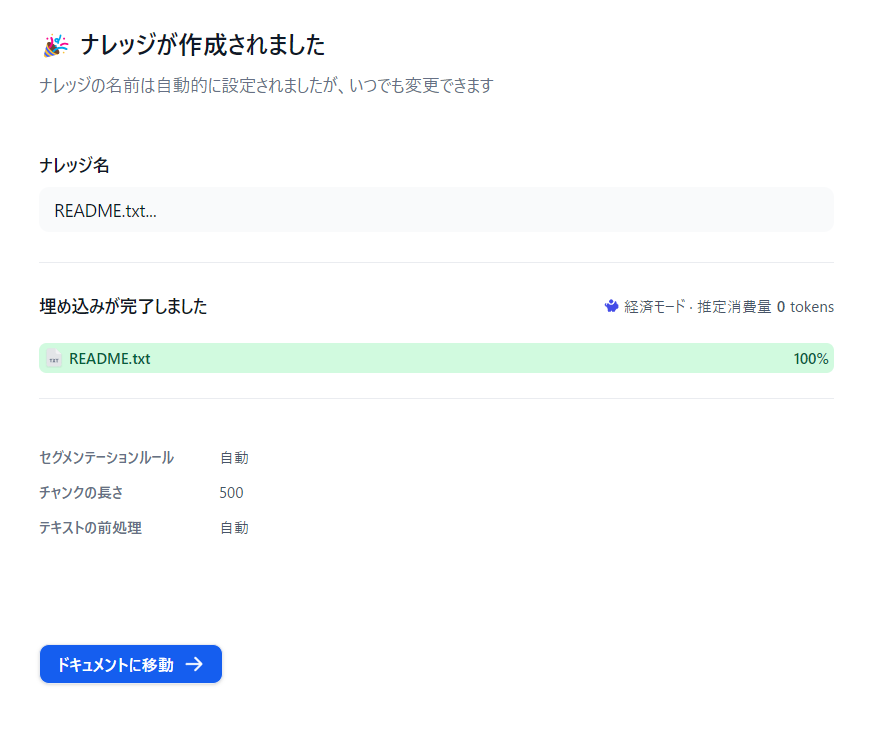The image size is (874, 732).
Task: Click the チャンクの長さ label
Action: 81,493
